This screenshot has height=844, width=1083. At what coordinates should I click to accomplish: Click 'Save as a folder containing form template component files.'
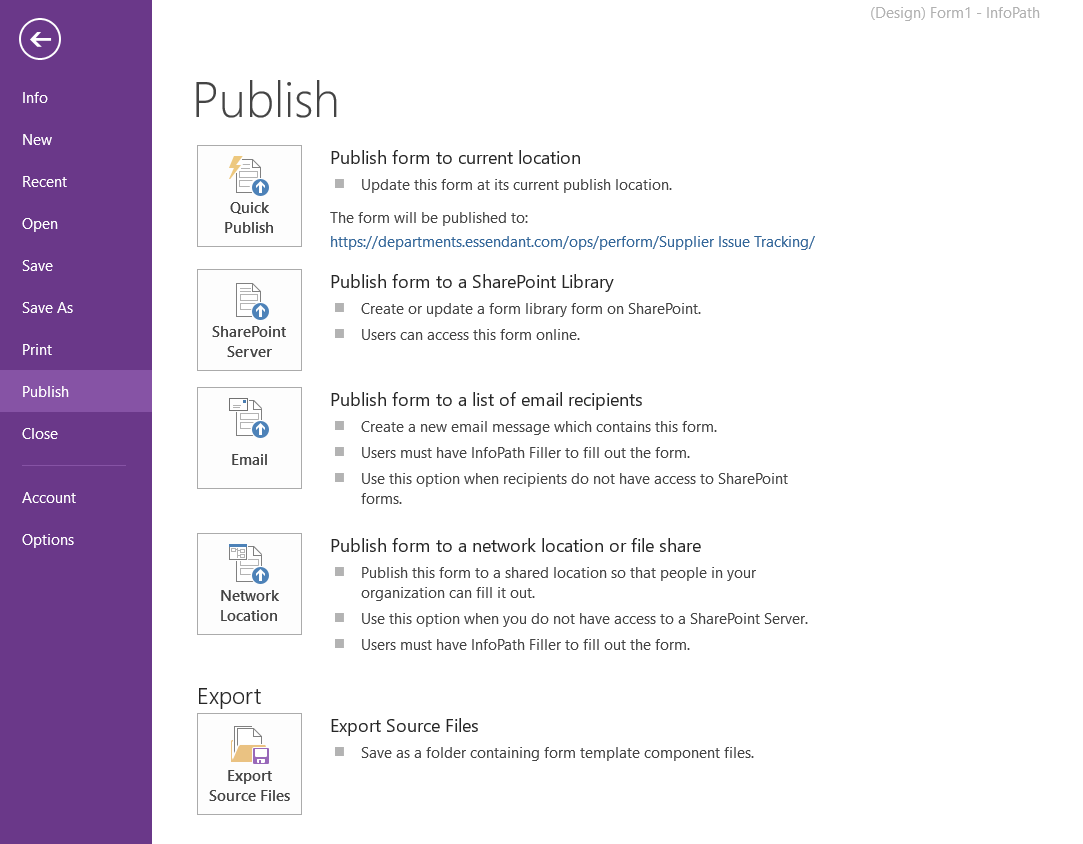tap(557, 753)
